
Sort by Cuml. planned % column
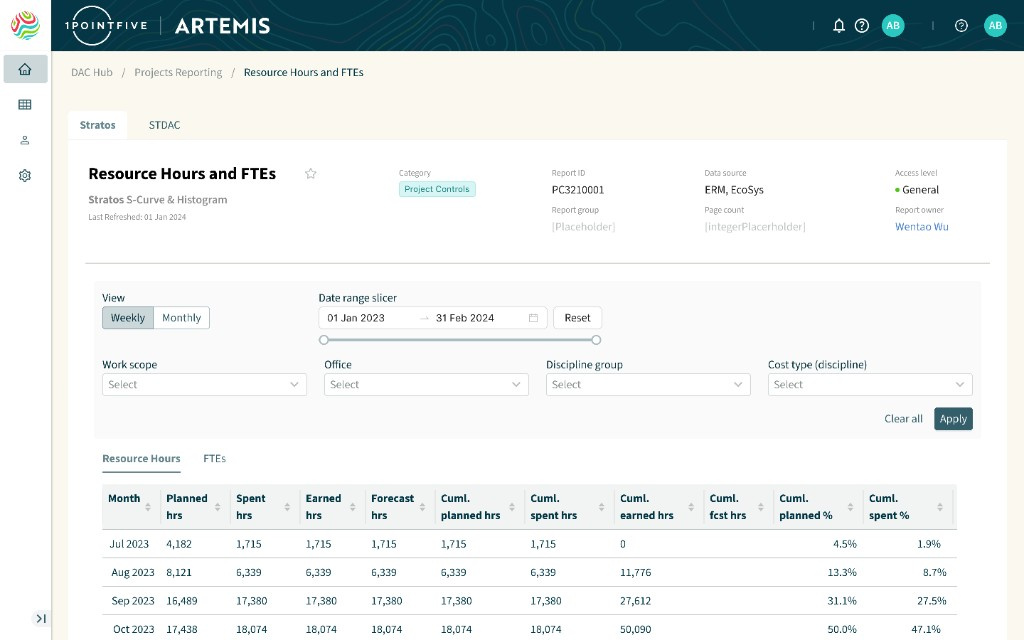tap(850, 507)
